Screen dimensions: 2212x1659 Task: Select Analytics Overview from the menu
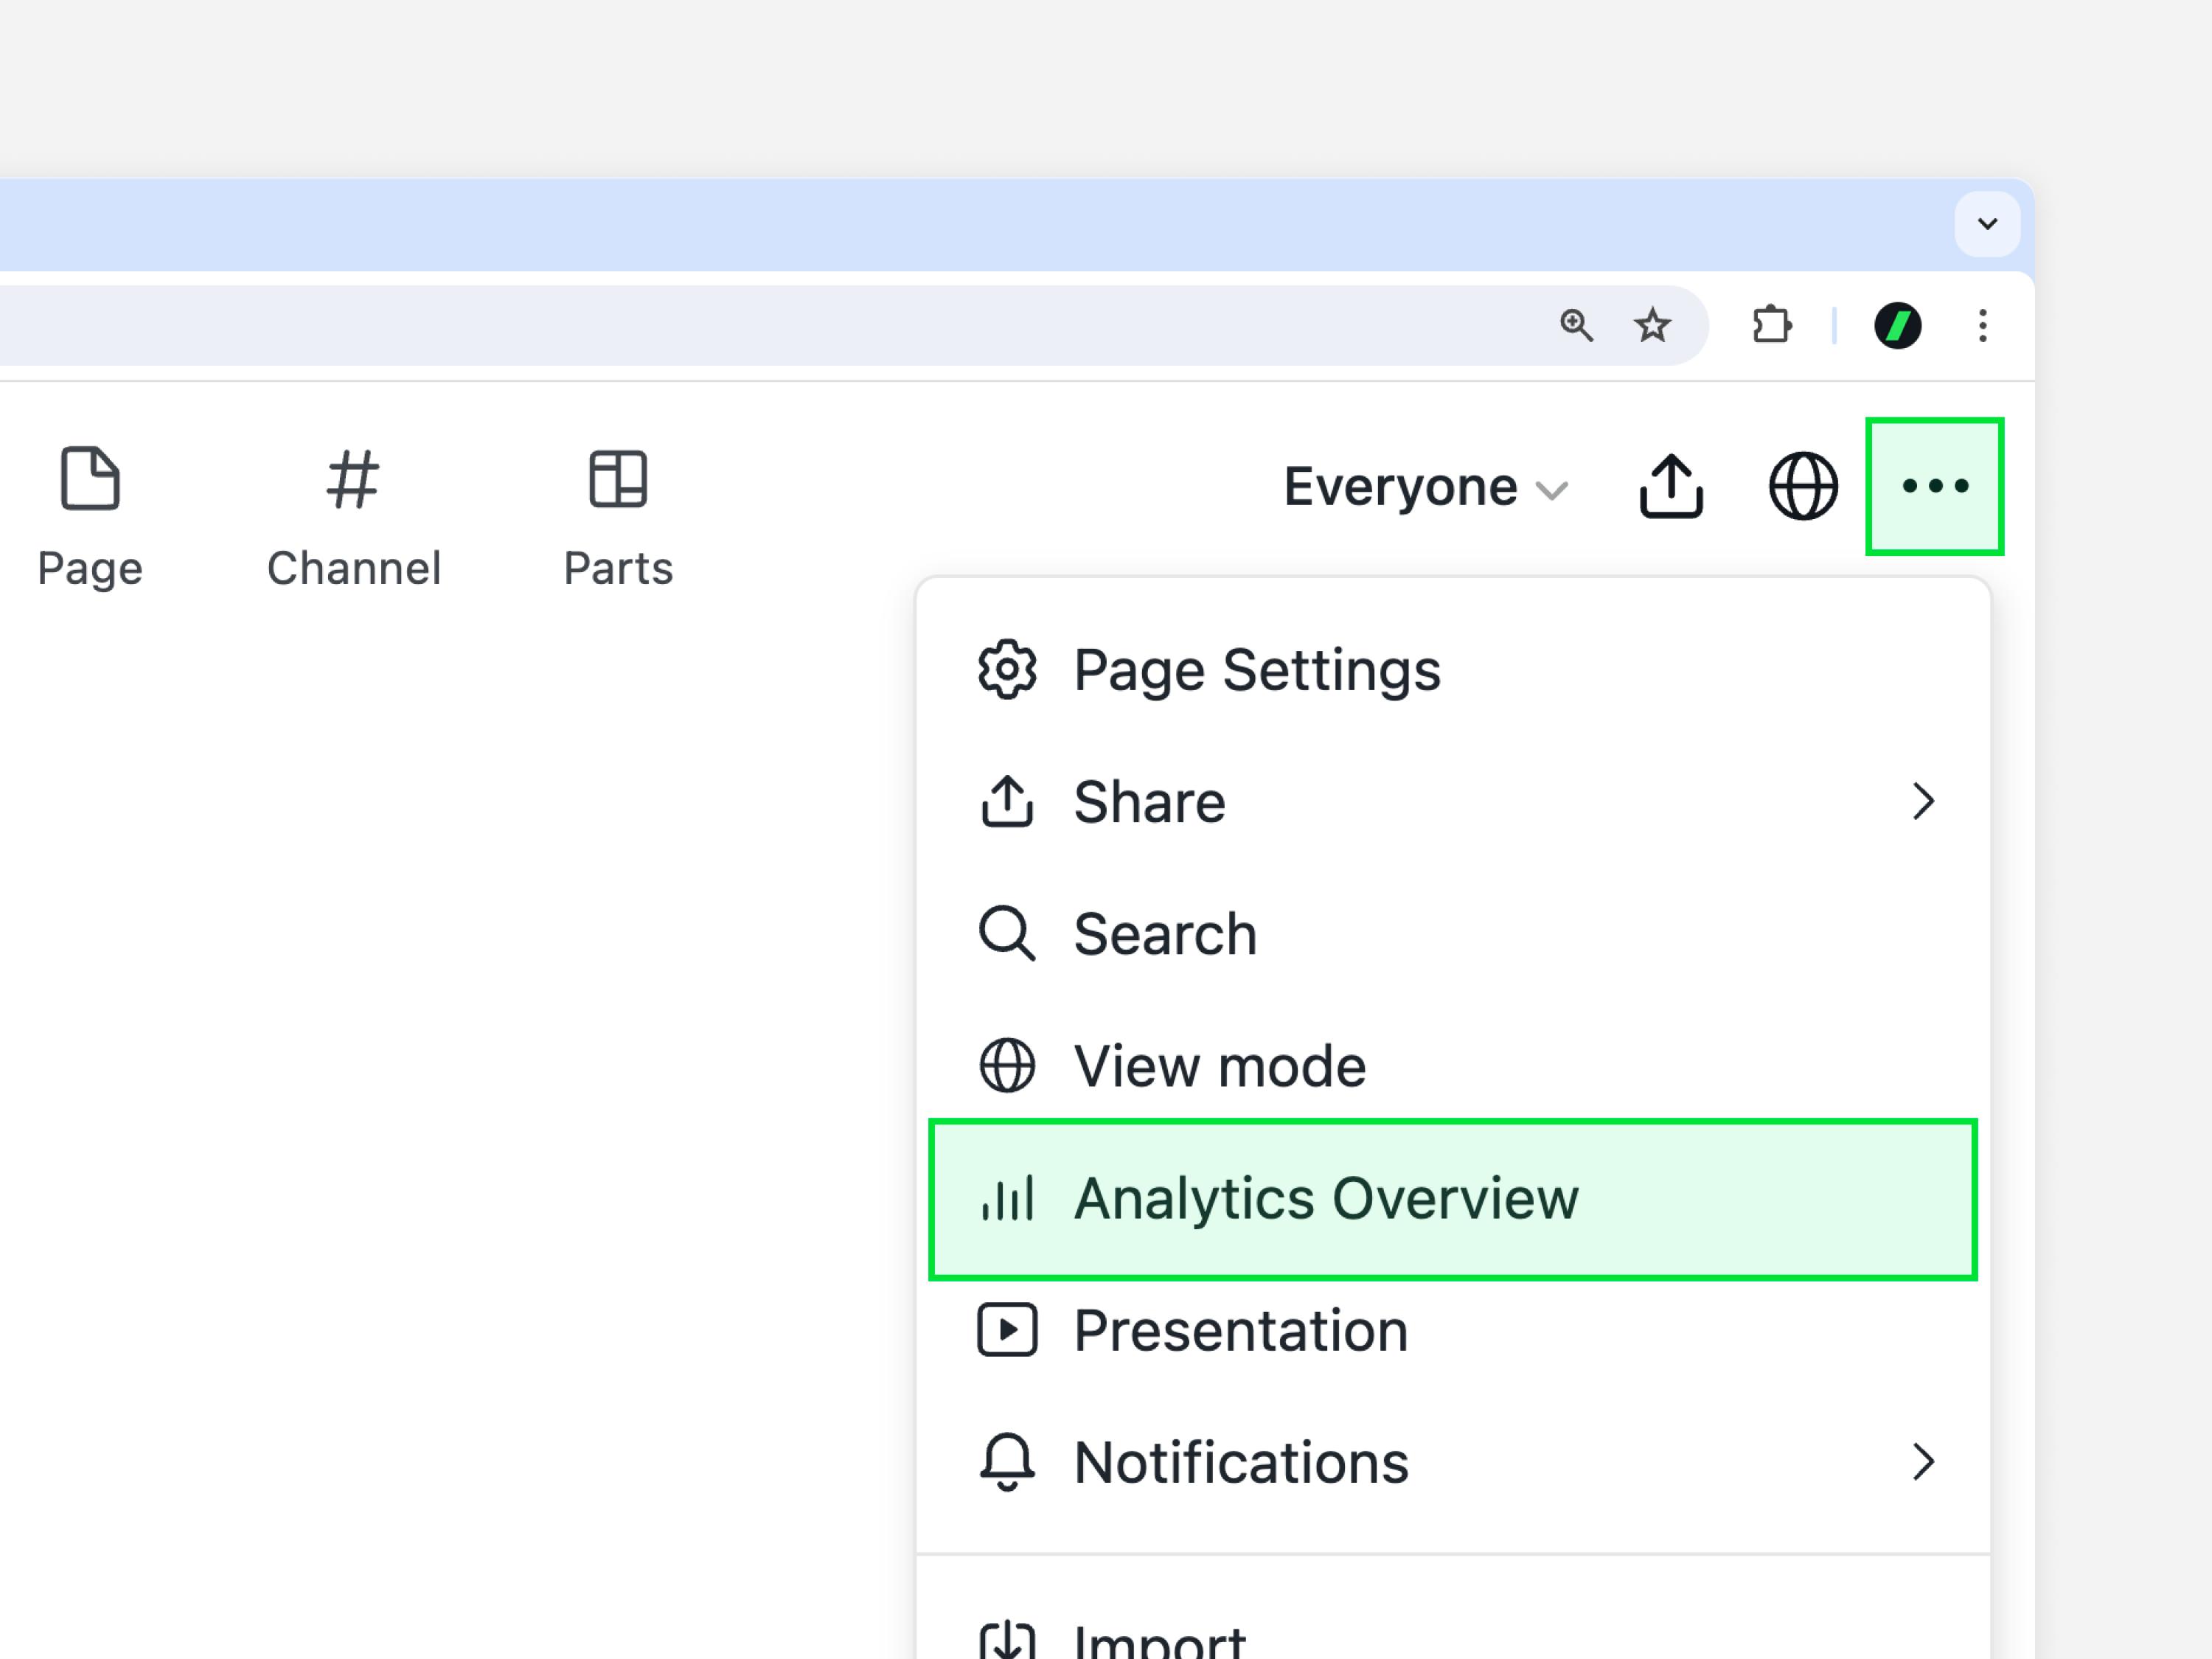(1325, 1197)
